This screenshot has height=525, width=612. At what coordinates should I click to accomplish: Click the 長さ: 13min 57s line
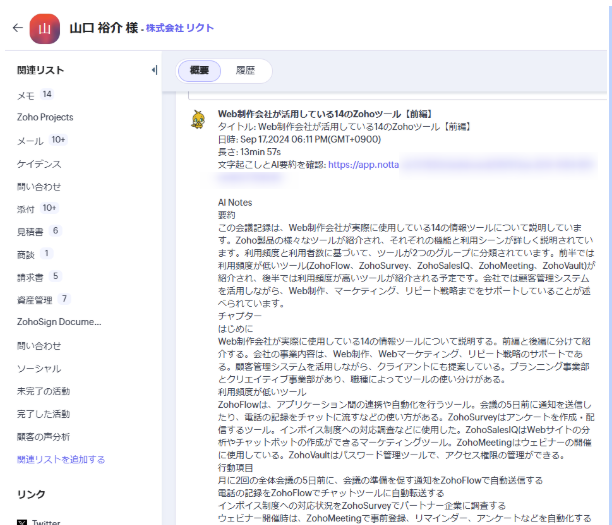(249, 152)
